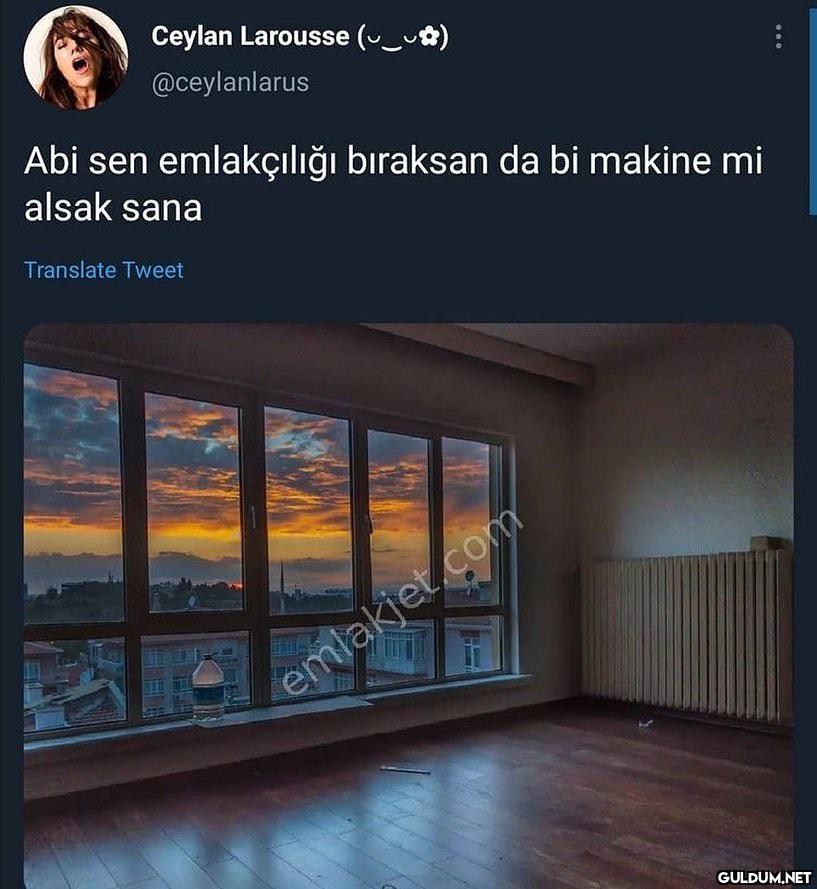Click the Translate Tweet link
This screenshot has height=889, width=817.
click(x=104, y=270)
